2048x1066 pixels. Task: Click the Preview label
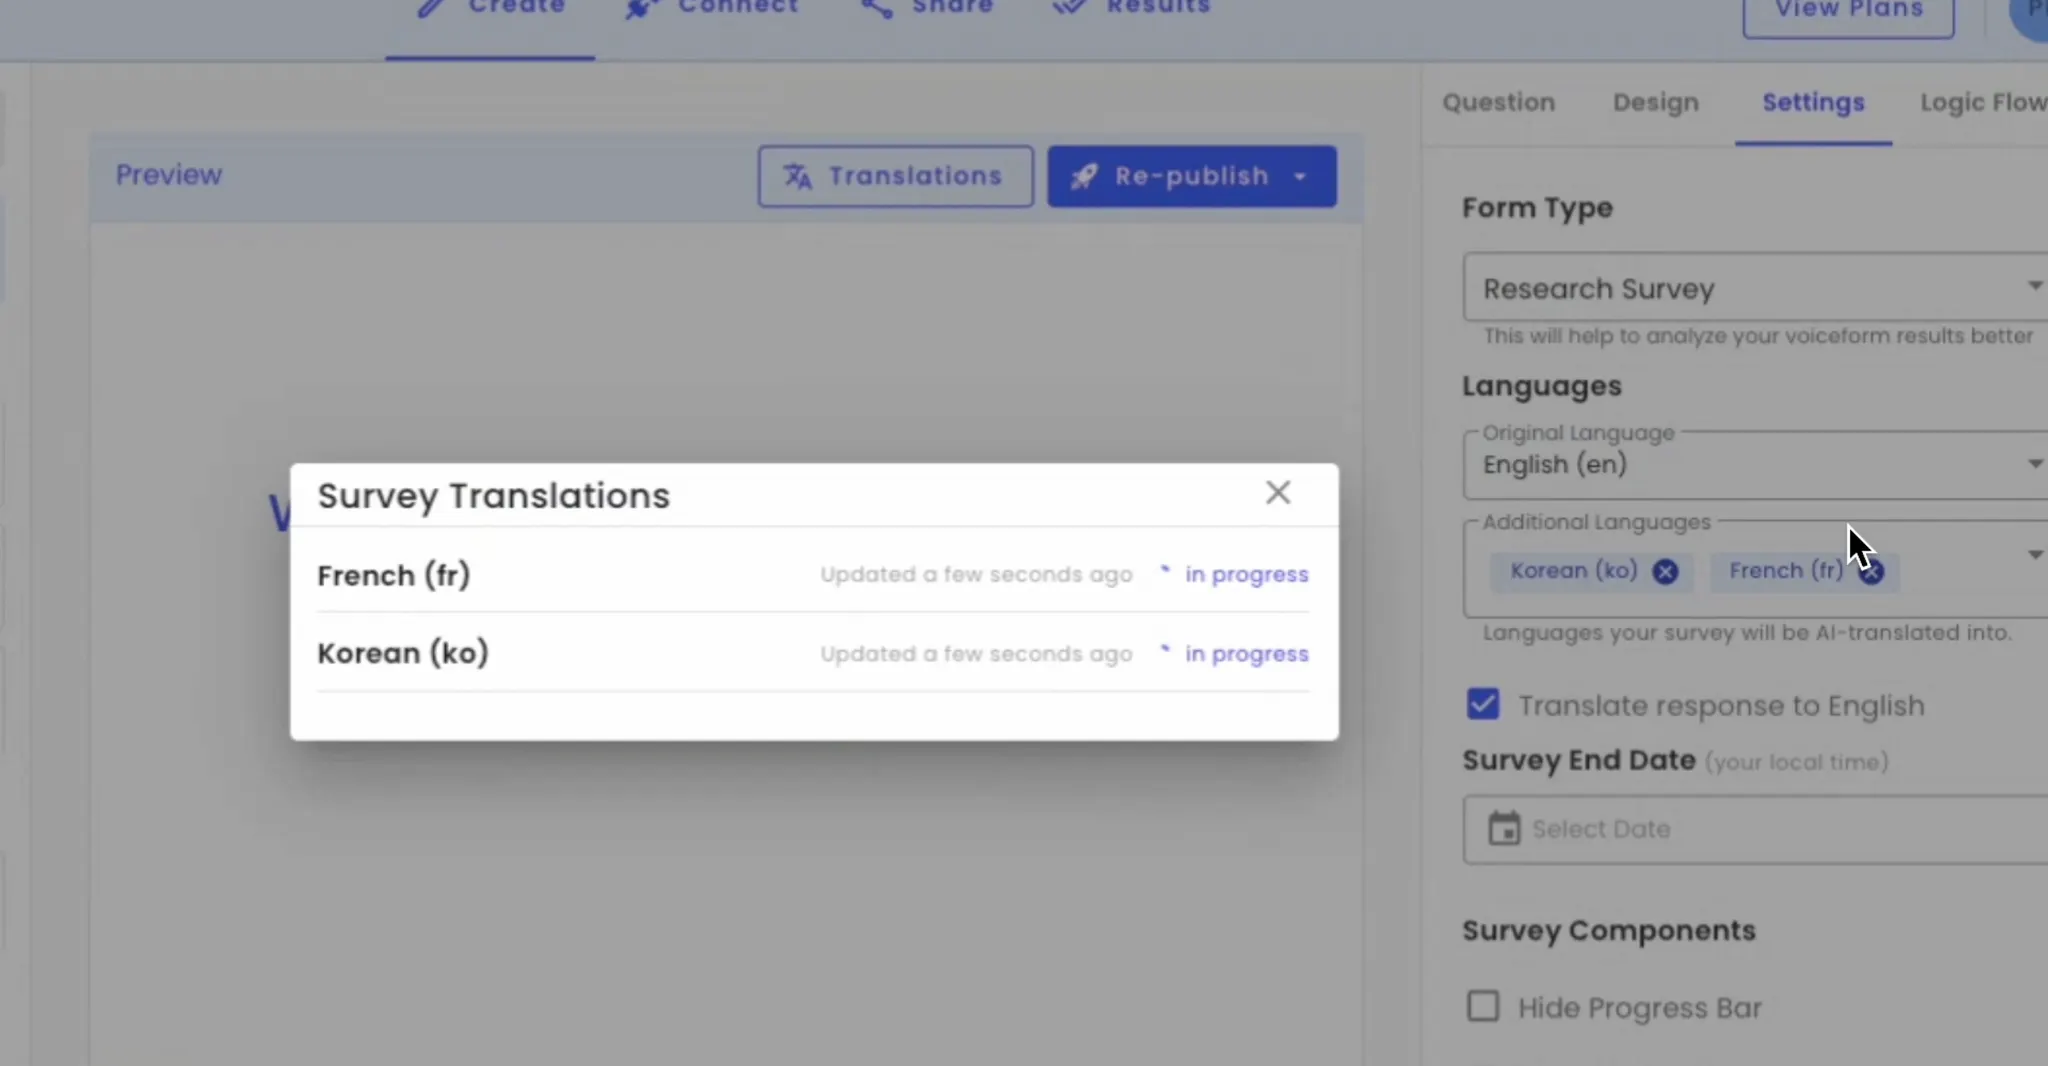click(x=168, y=174)
